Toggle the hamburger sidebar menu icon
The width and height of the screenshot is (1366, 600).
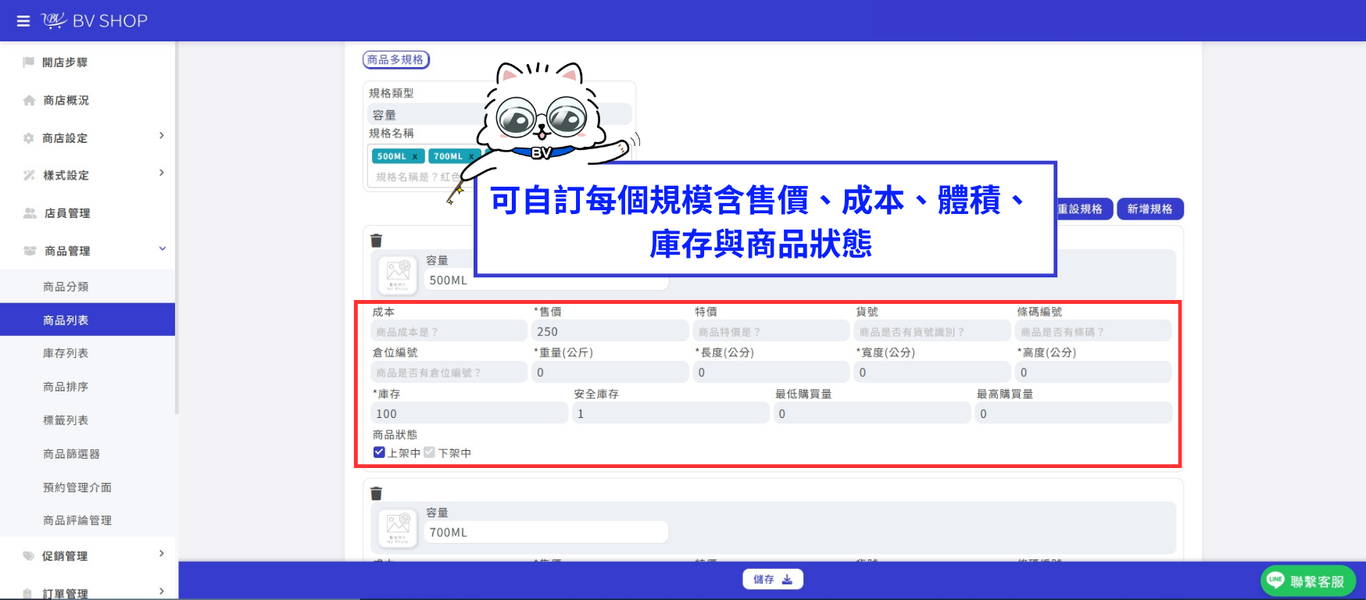[23, 21]
